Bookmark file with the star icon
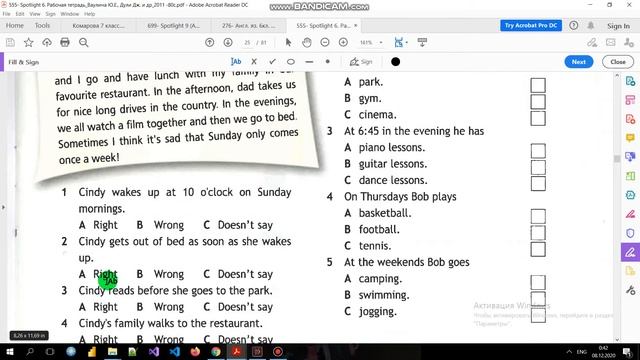Image resolution: width=640 pixels, height=360 pixels. pyautogui.click(x=29, y=42)
